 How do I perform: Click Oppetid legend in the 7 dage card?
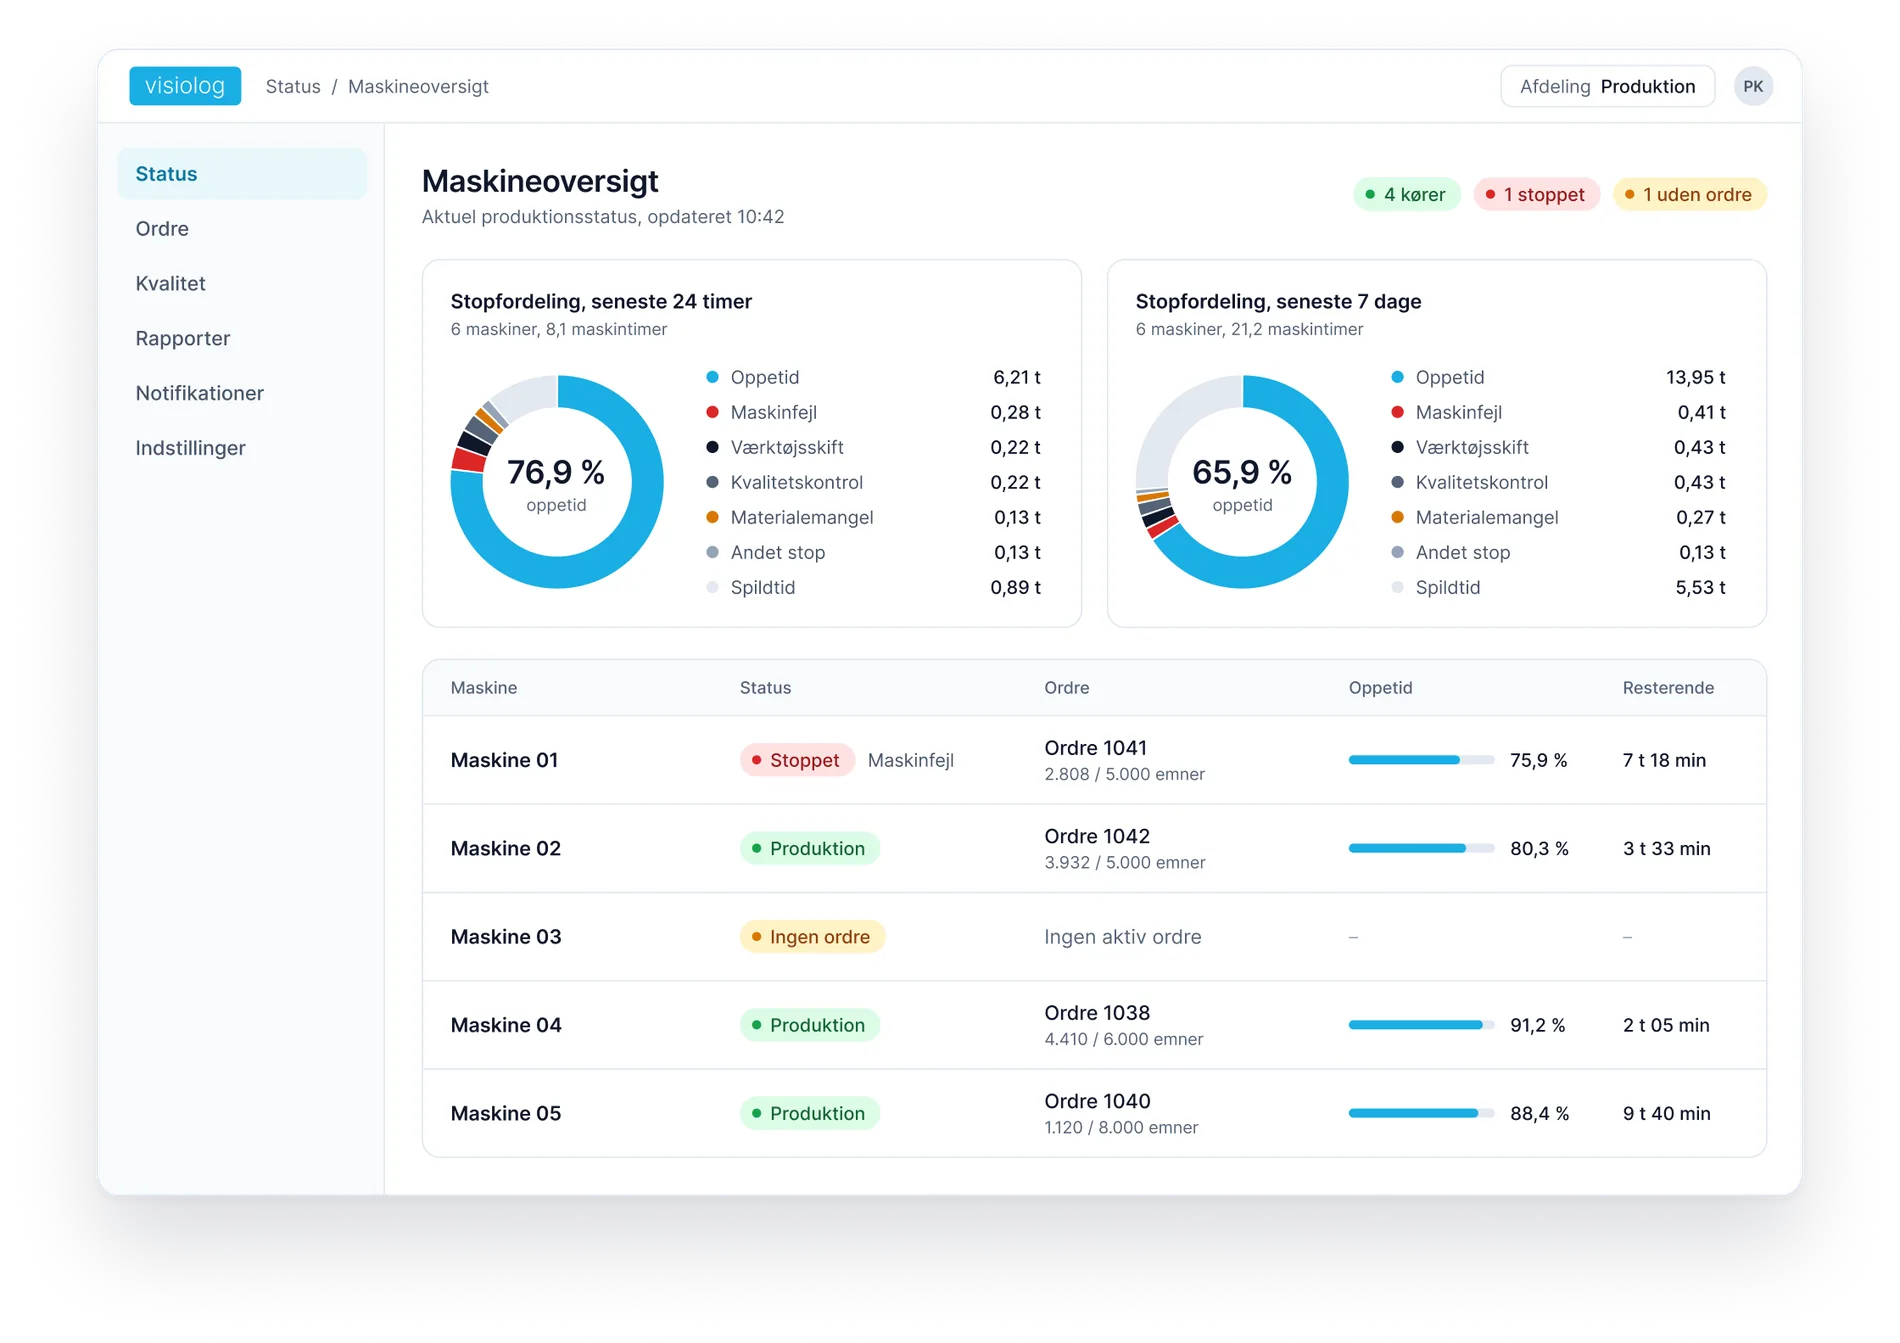coord(1438,377)
